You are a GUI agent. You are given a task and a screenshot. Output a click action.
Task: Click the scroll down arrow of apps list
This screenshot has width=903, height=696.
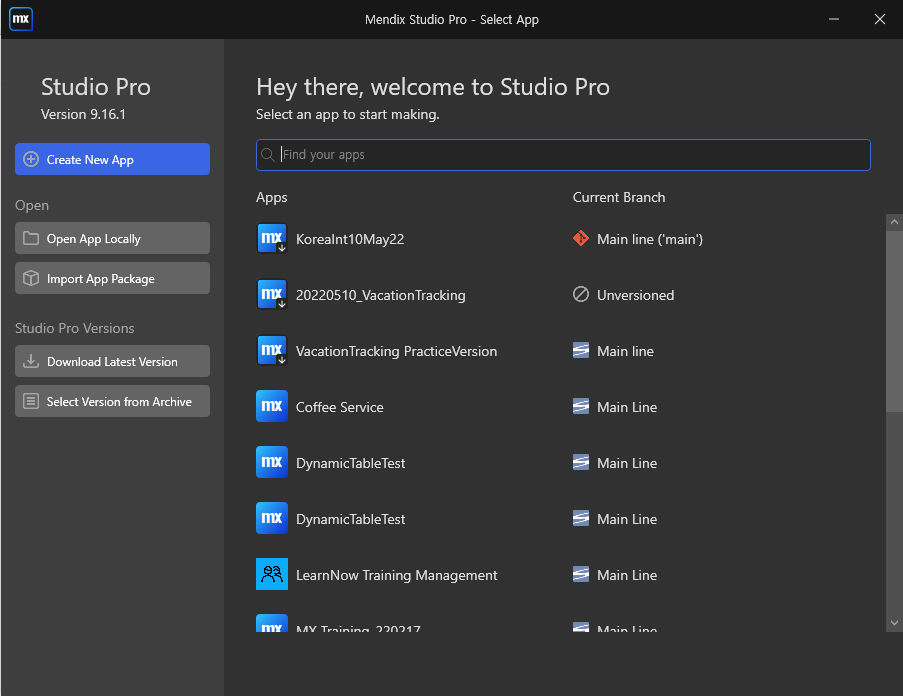pos(894,623)
